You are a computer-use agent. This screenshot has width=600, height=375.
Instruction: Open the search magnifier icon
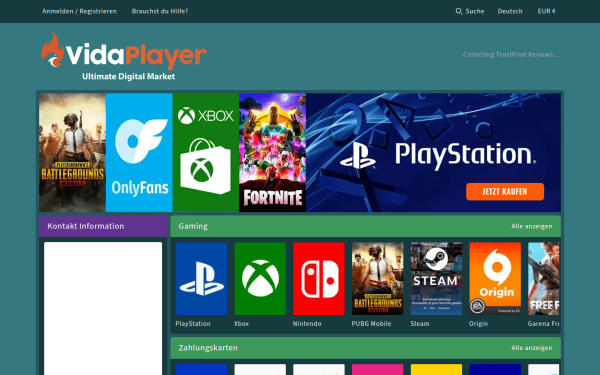click(458, 11)
